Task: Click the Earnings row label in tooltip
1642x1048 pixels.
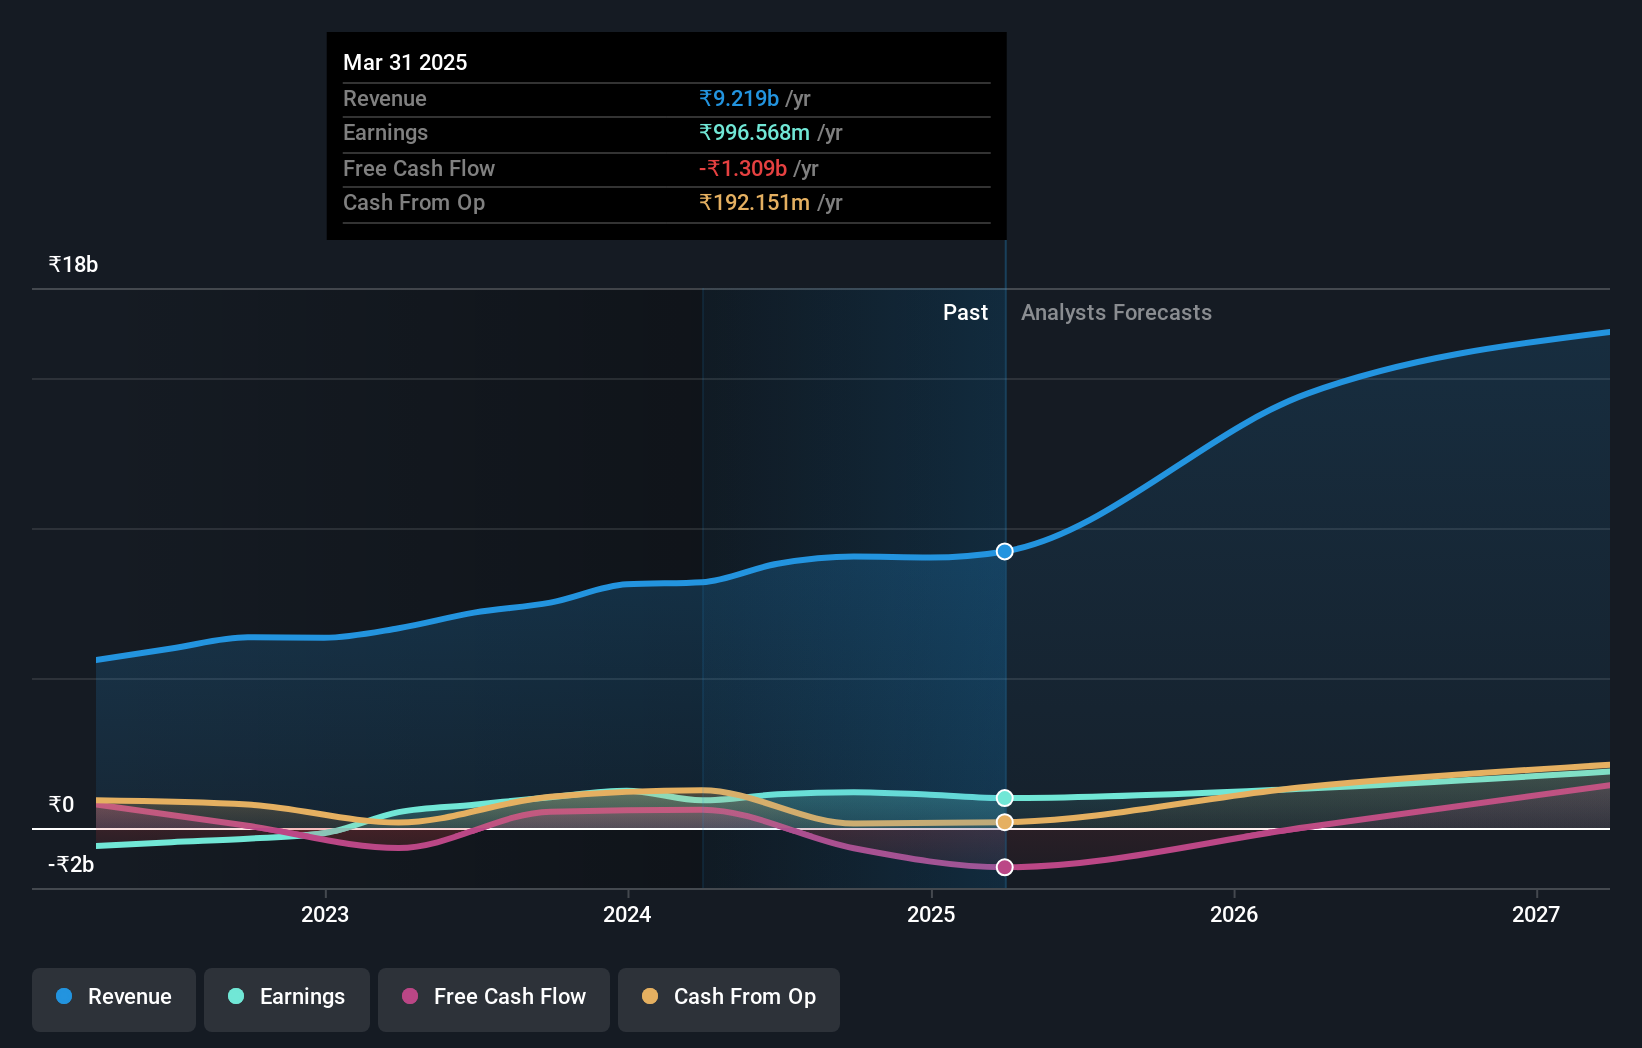Action: [385, 132]
